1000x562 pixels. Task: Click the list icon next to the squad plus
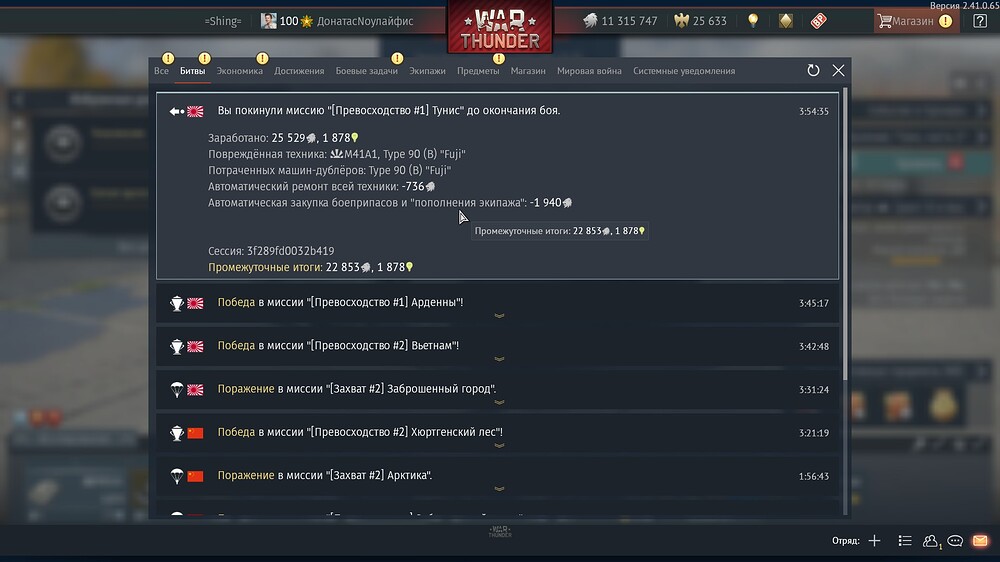tap(904, 541)
